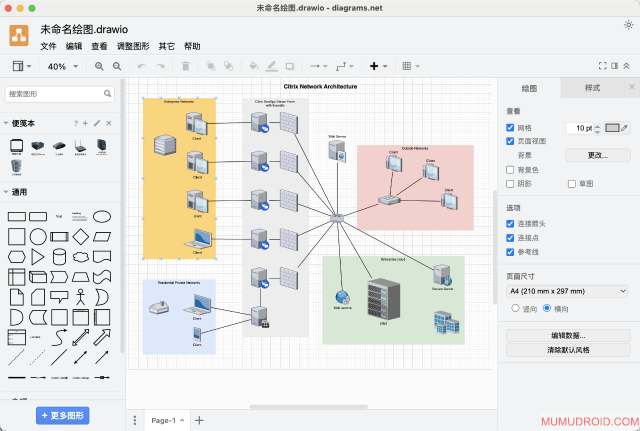Open the 40% zoom level dropdown
Image resolution: width=640 pixels, height=431 pixels.
tap(62, 66)
